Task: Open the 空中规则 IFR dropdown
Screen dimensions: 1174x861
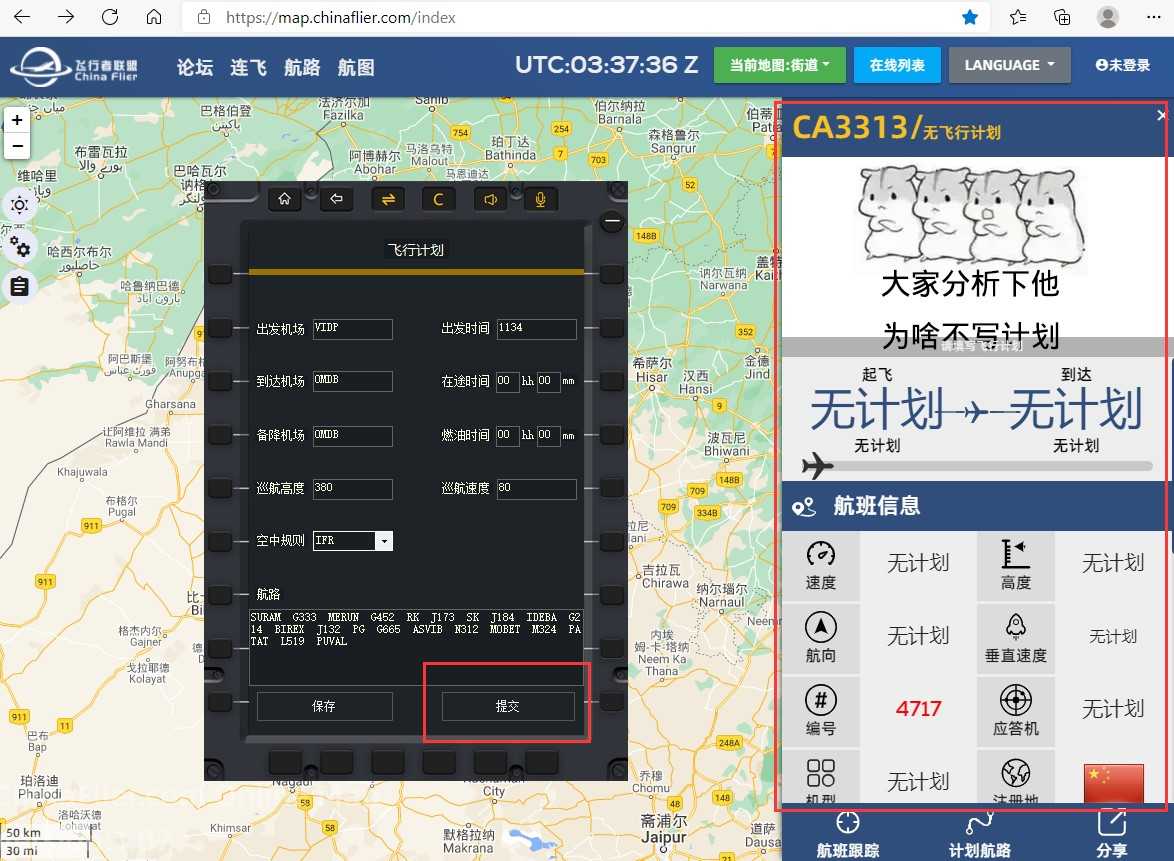Action: coord(384,540)
